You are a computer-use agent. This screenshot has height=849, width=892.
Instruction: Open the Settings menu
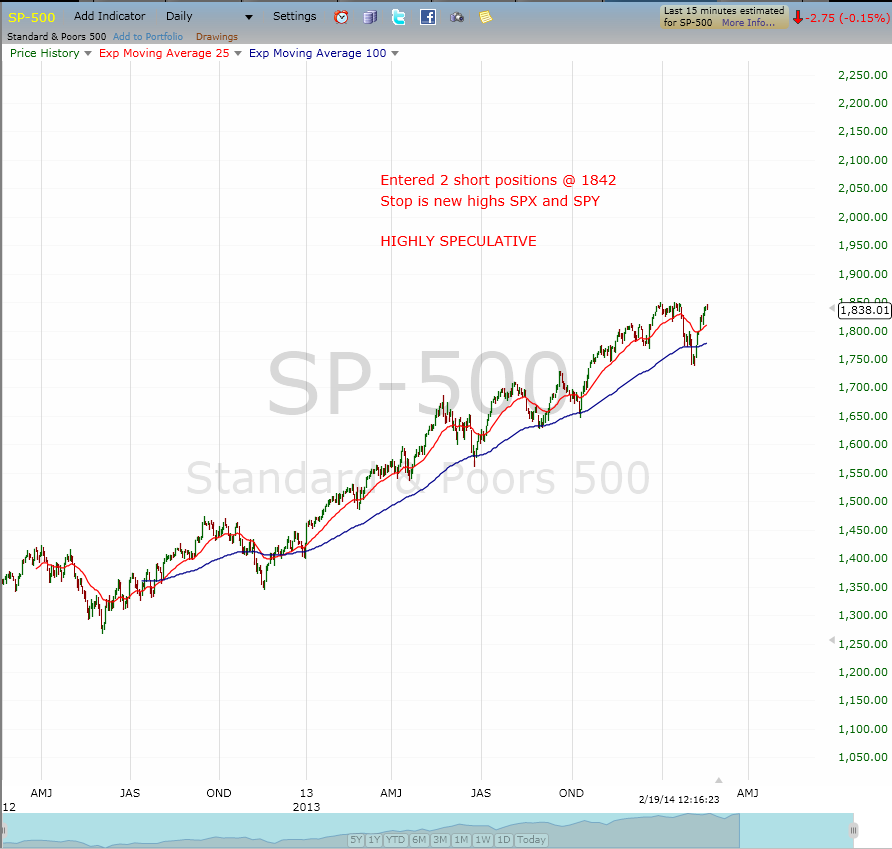294,16
